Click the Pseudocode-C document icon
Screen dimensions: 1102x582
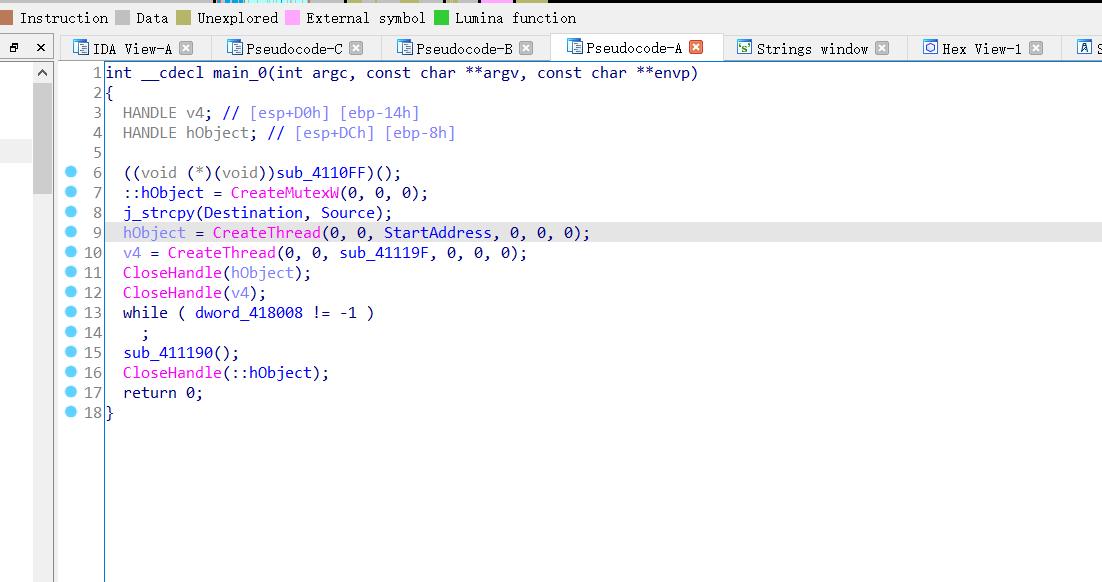[237, 46]
